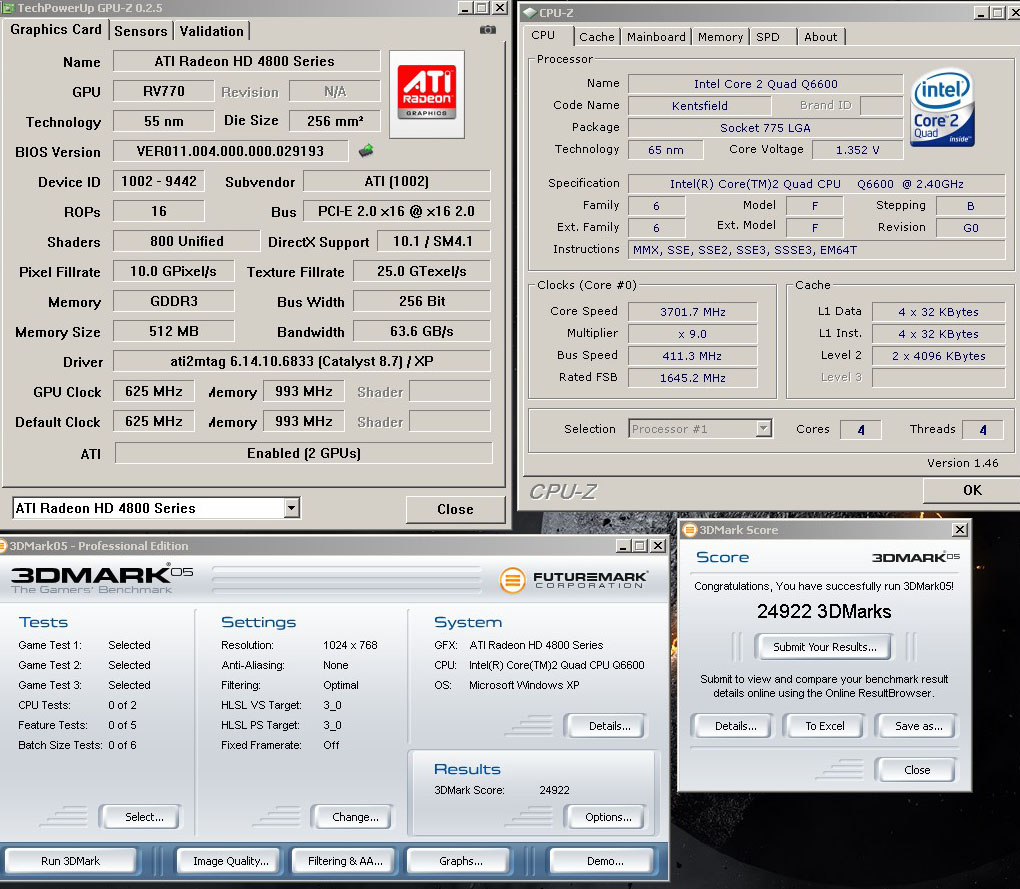Click the 3DMark Score window title icon
This screenshot has width=1020, height=889.
690,530
